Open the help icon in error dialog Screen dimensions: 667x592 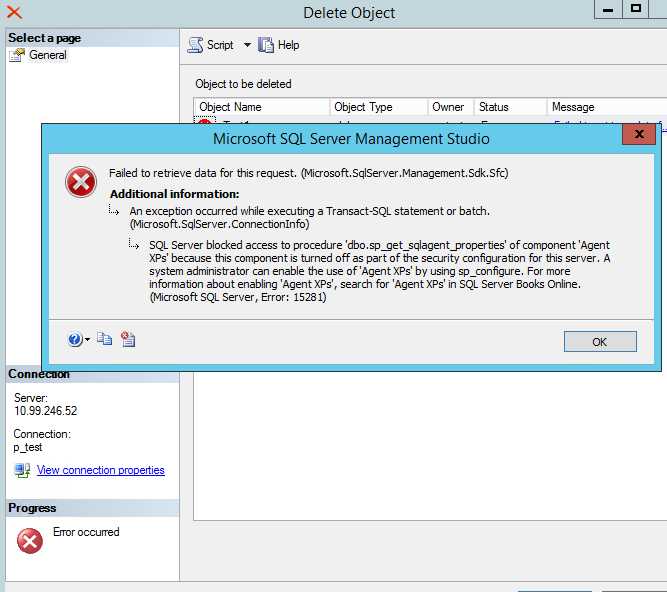(75, 339)
